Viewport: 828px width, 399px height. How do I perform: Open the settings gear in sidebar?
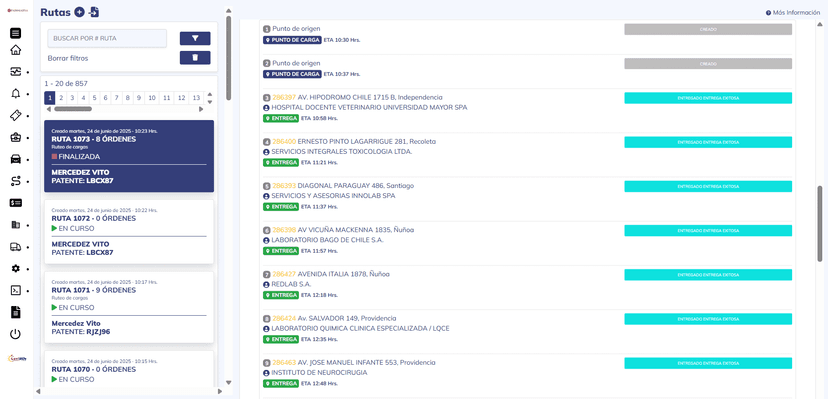click(16, 269)
